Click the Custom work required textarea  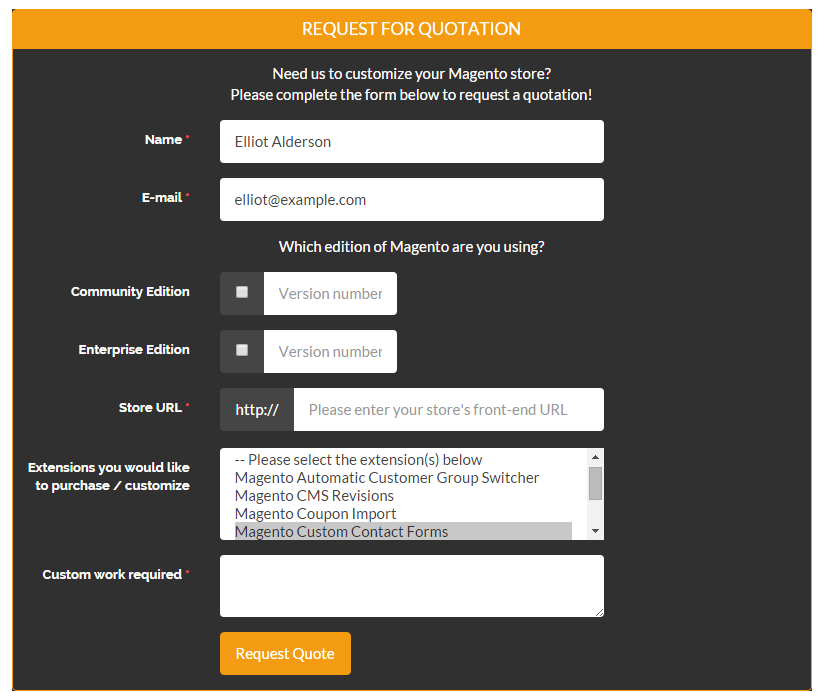tap(412, 586)
